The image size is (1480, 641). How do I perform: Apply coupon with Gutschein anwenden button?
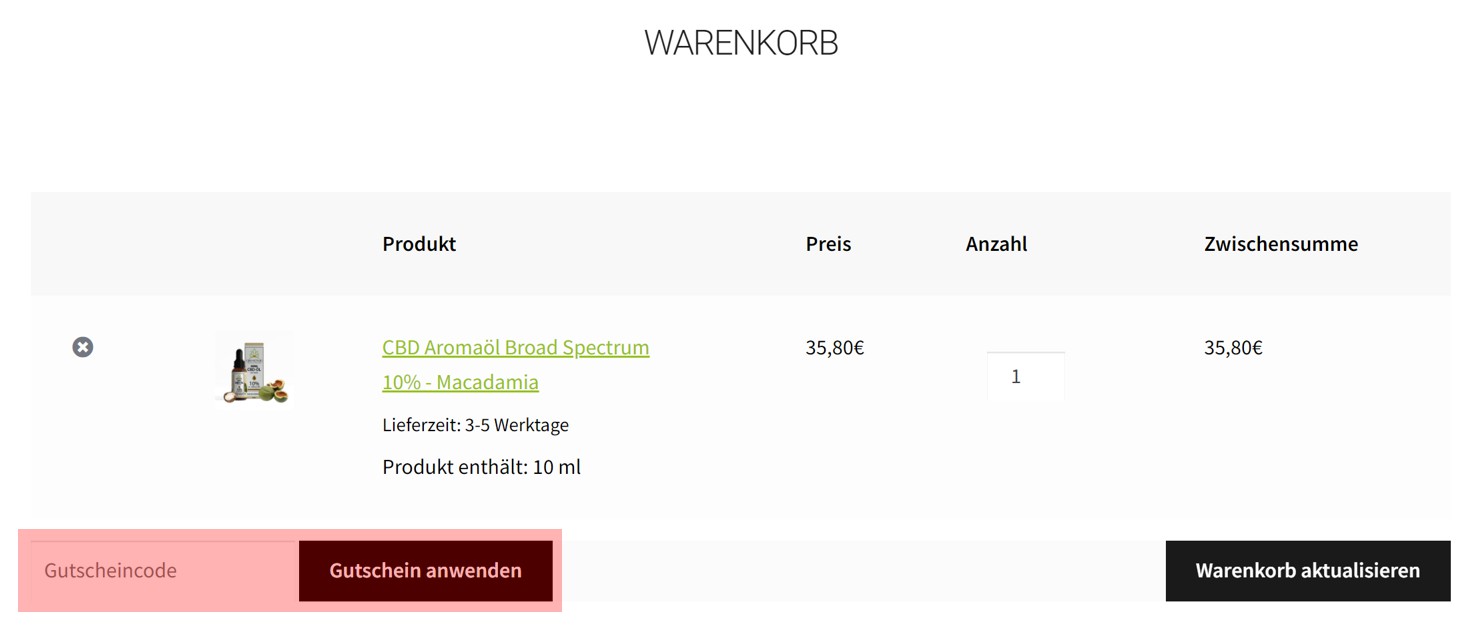[x=426, y=571]
